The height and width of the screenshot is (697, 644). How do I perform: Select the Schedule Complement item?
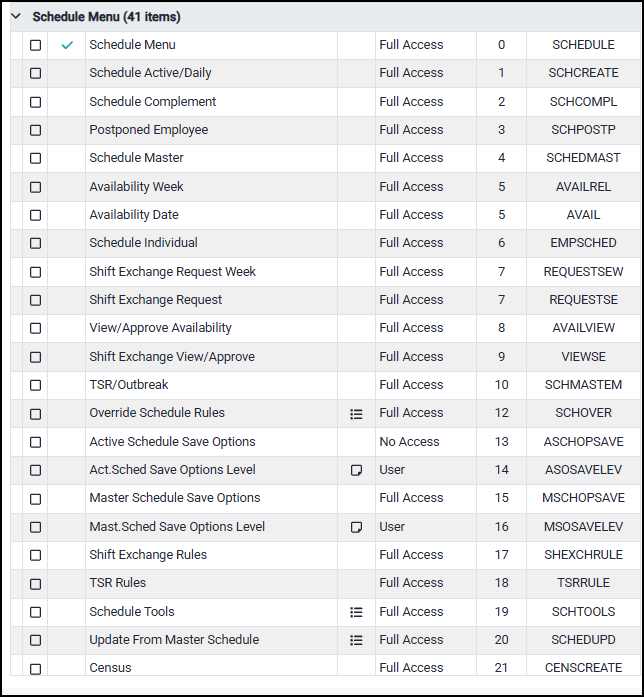coord(152,102)
